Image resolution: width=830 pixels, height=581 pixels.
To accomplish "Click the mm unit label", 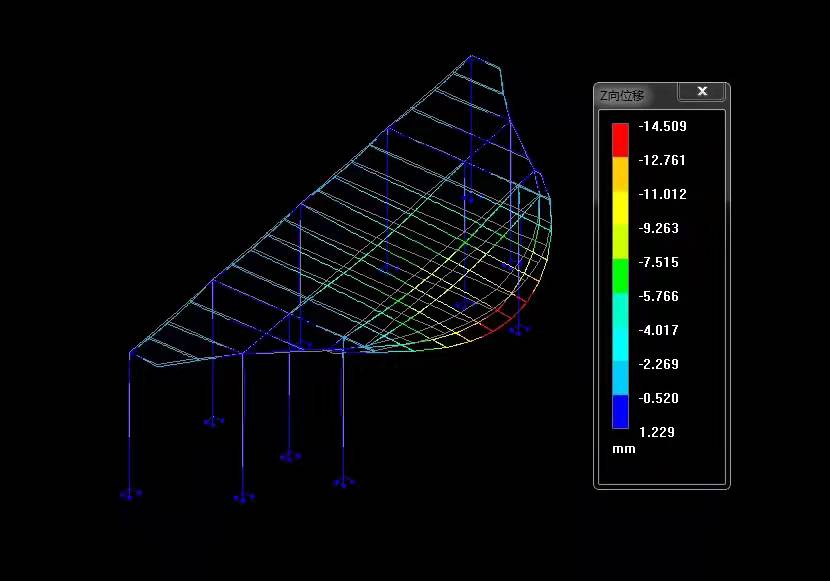I will click(624, 449).
